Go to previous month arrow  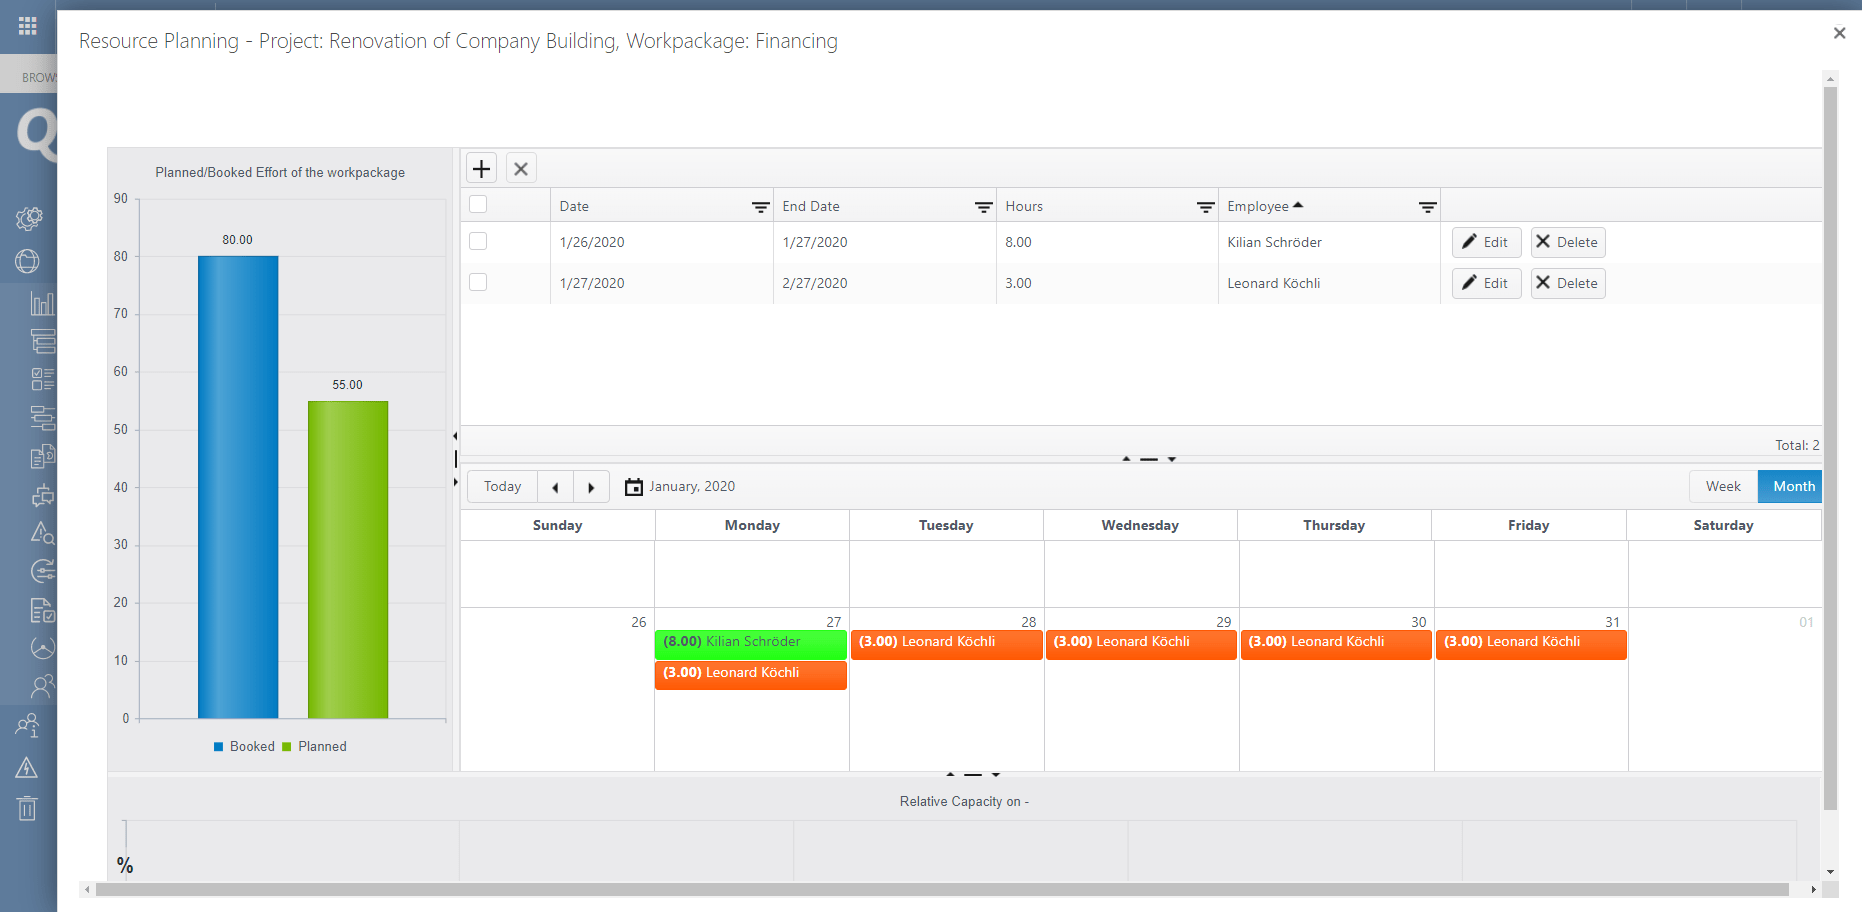tap(555, 487)
